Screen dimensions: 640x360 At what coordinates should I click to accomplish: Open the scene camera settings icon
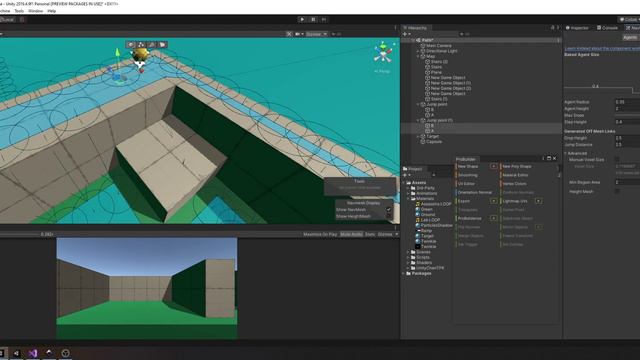(299, 34)
